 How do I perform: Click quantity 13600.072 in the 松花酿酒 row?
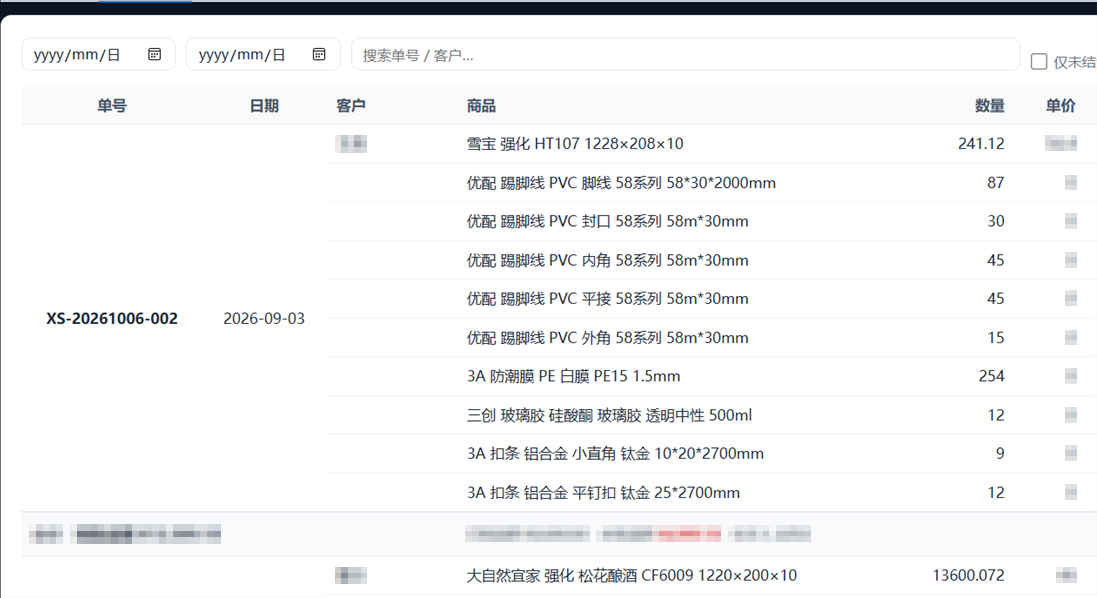tap(968, 576)
